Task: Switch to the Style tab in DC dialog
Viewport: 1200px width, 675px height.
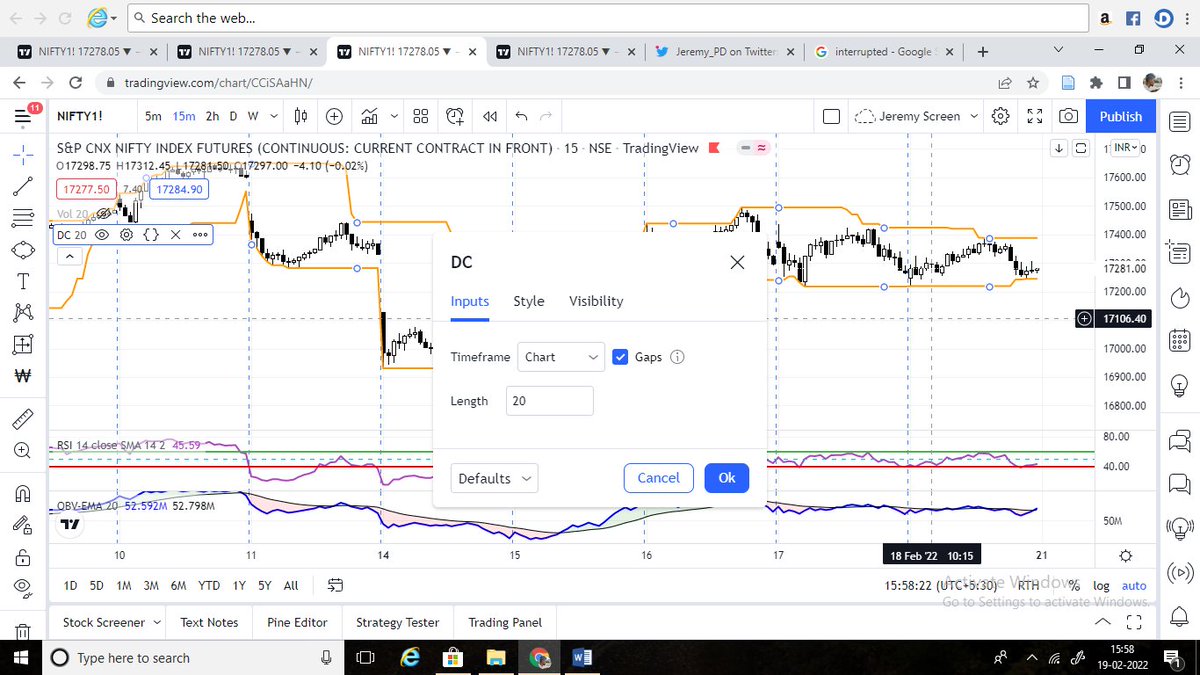Action: pos(529,301)
